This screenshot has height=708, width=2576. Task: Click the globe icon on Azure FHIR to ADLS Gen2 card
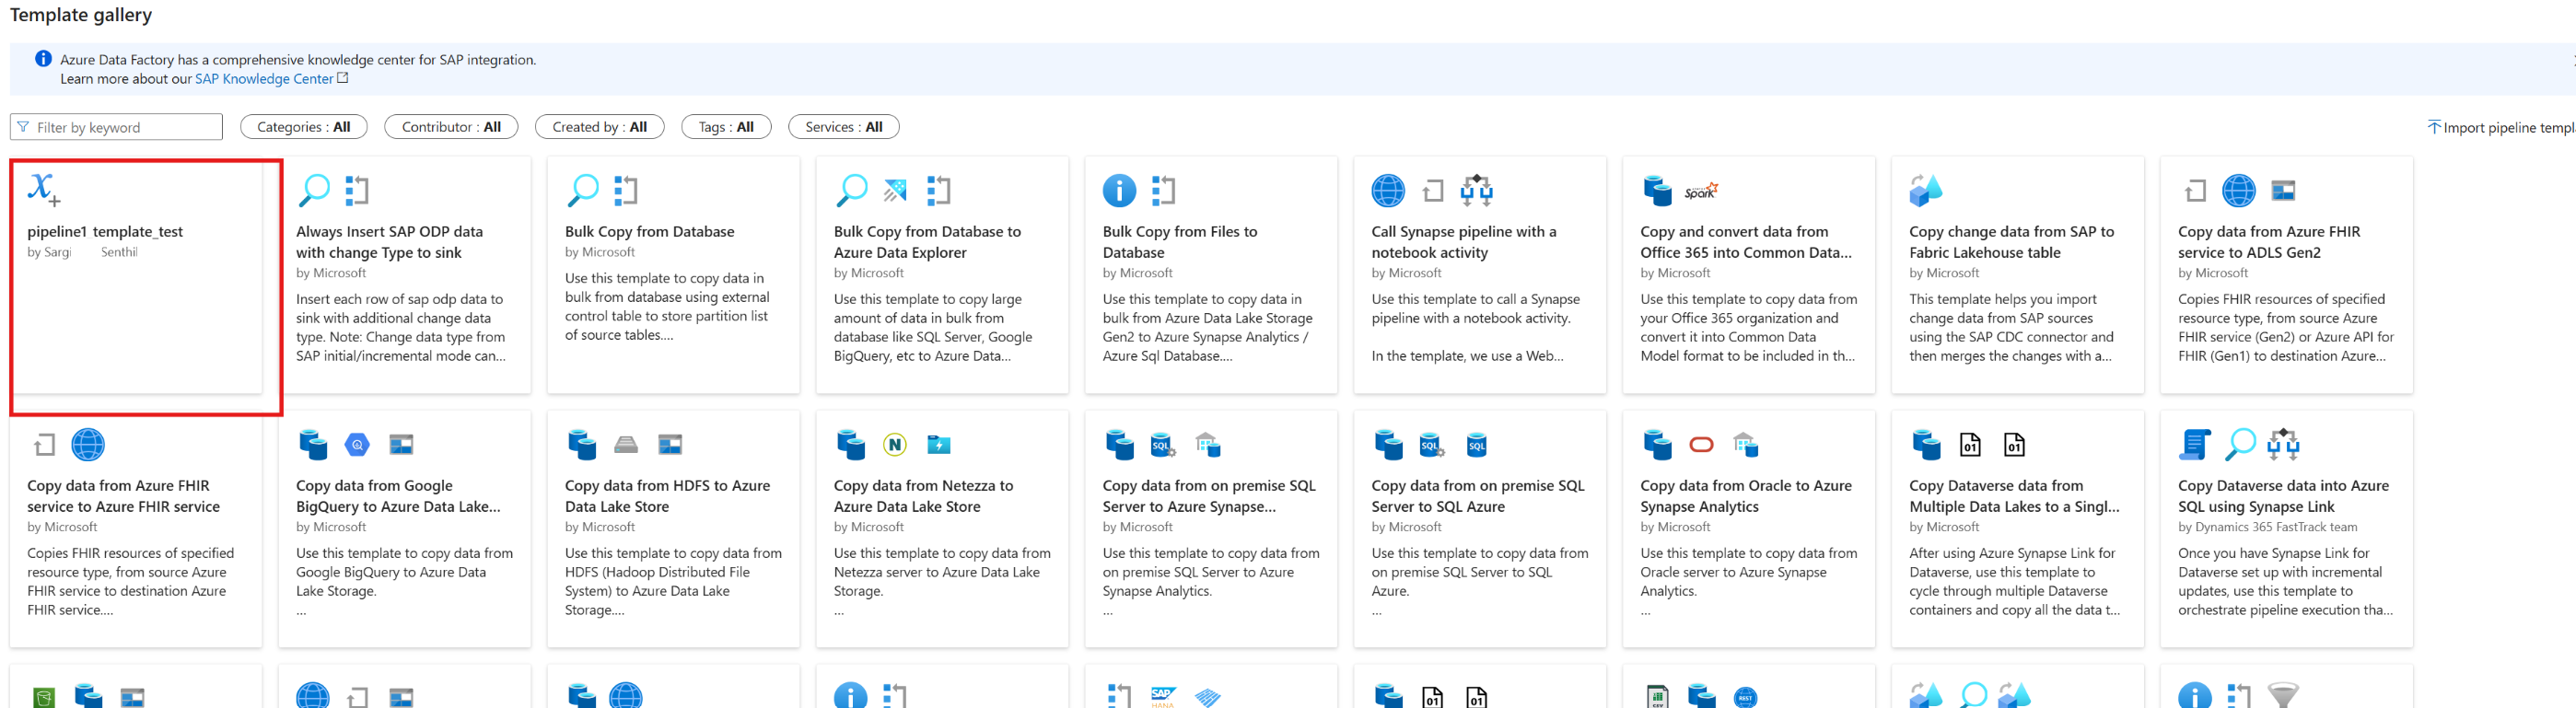2238,190
